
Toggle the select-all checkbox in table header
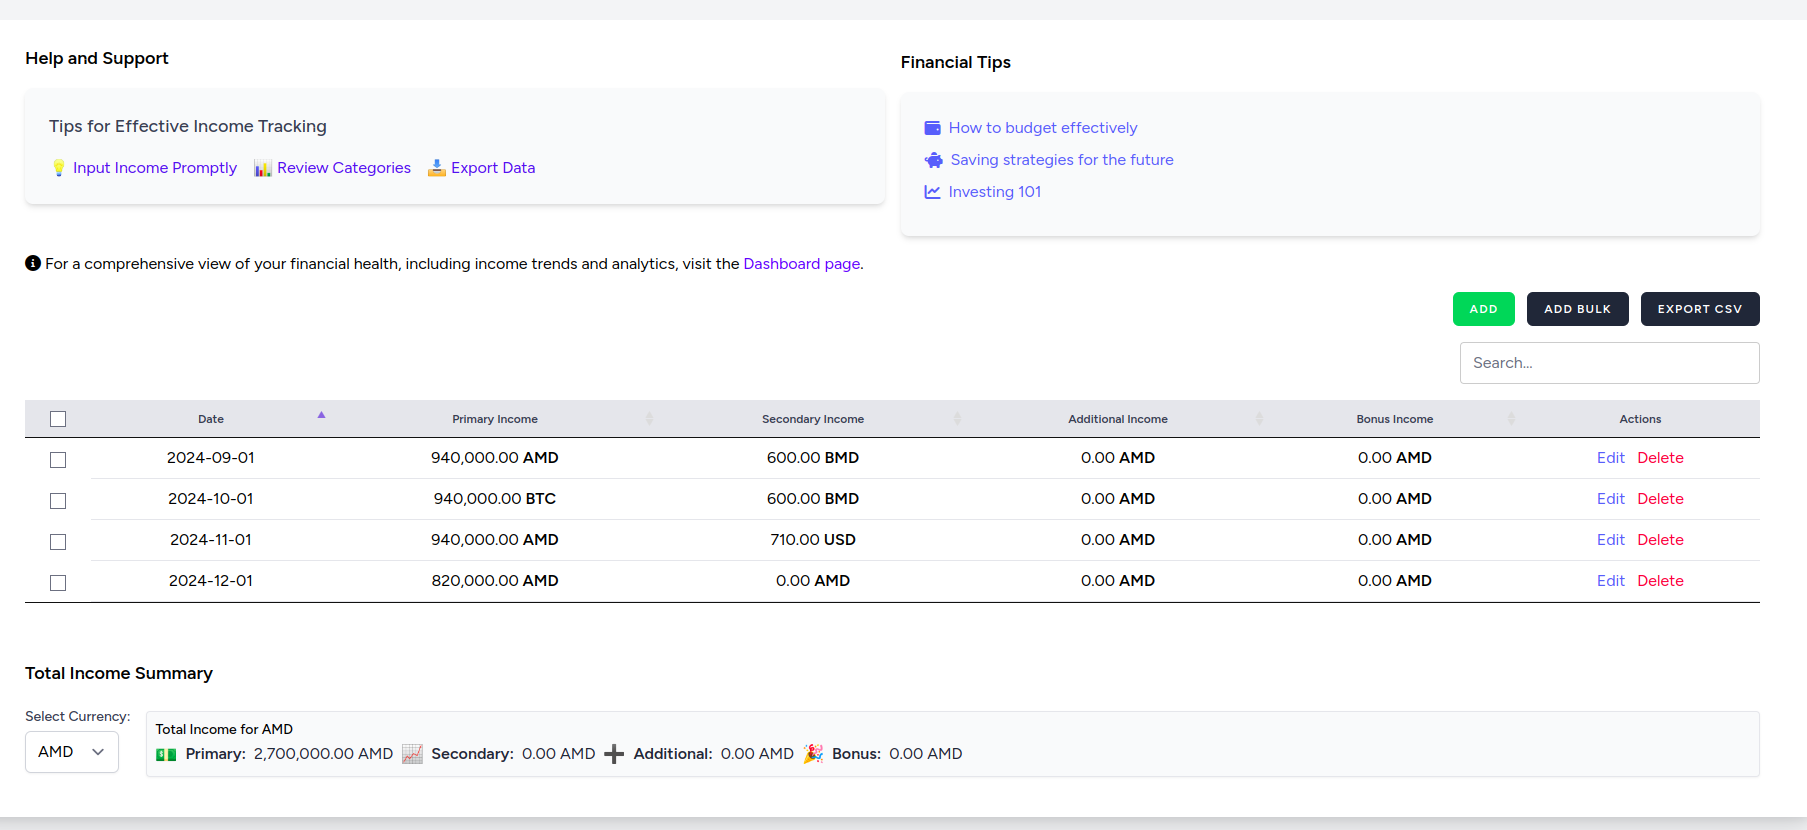58,419
